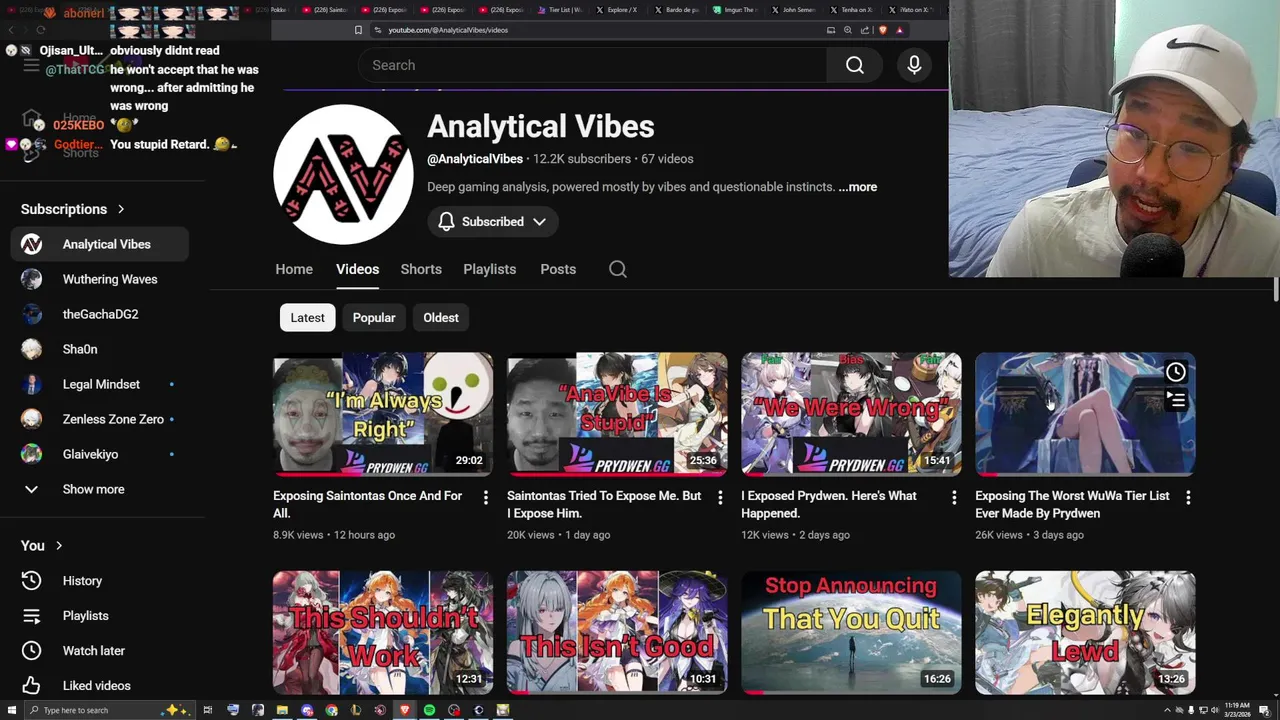1280x720 pixels.
Task: Click the share icon in address bar
Action: click(865, 30)
